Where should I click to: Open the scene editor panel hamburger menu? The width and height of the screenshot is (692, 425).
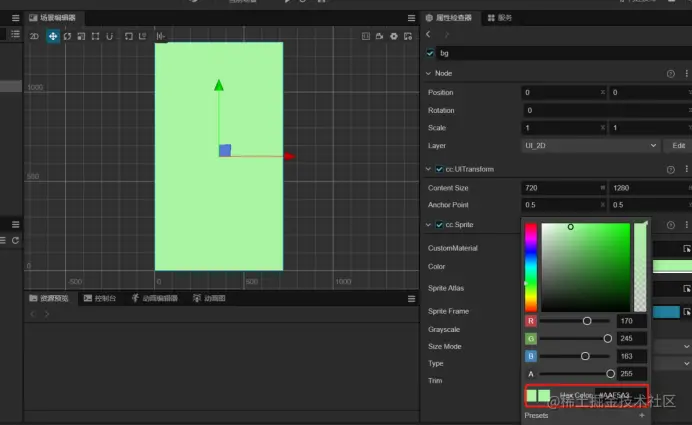[411, 18]
